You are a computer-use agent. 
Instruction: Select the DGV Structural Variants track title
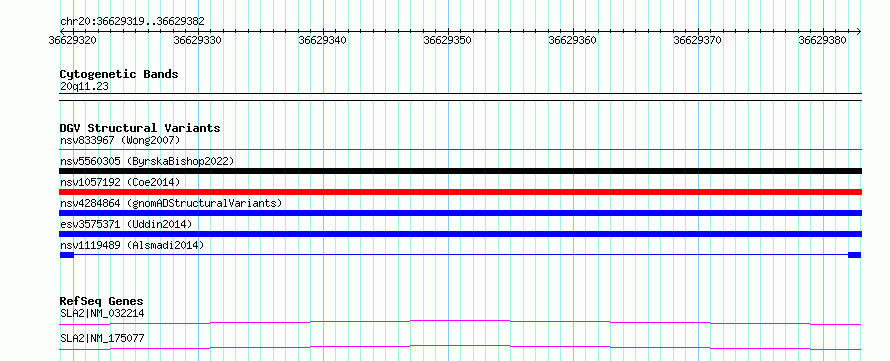(140, 128)
